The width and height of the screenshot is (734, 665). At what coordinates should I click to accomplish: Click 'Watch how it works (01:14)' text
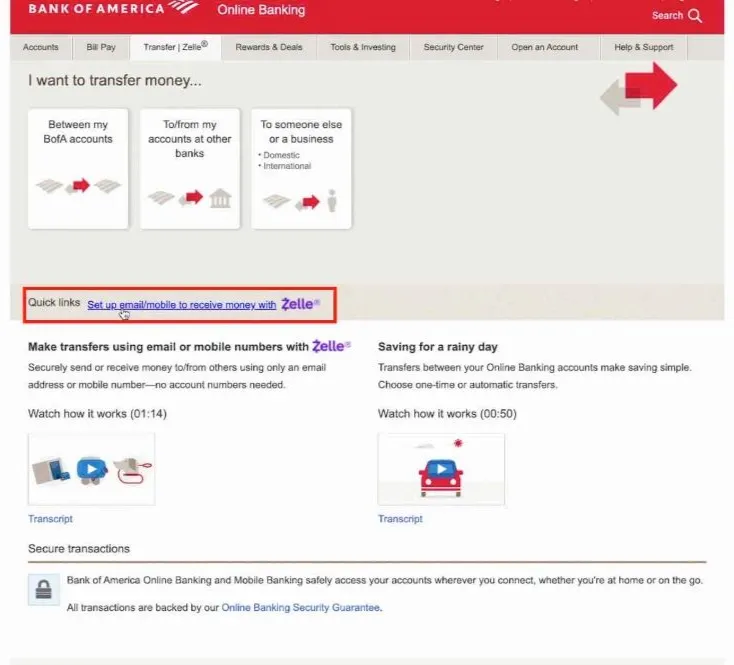[97, 414]
